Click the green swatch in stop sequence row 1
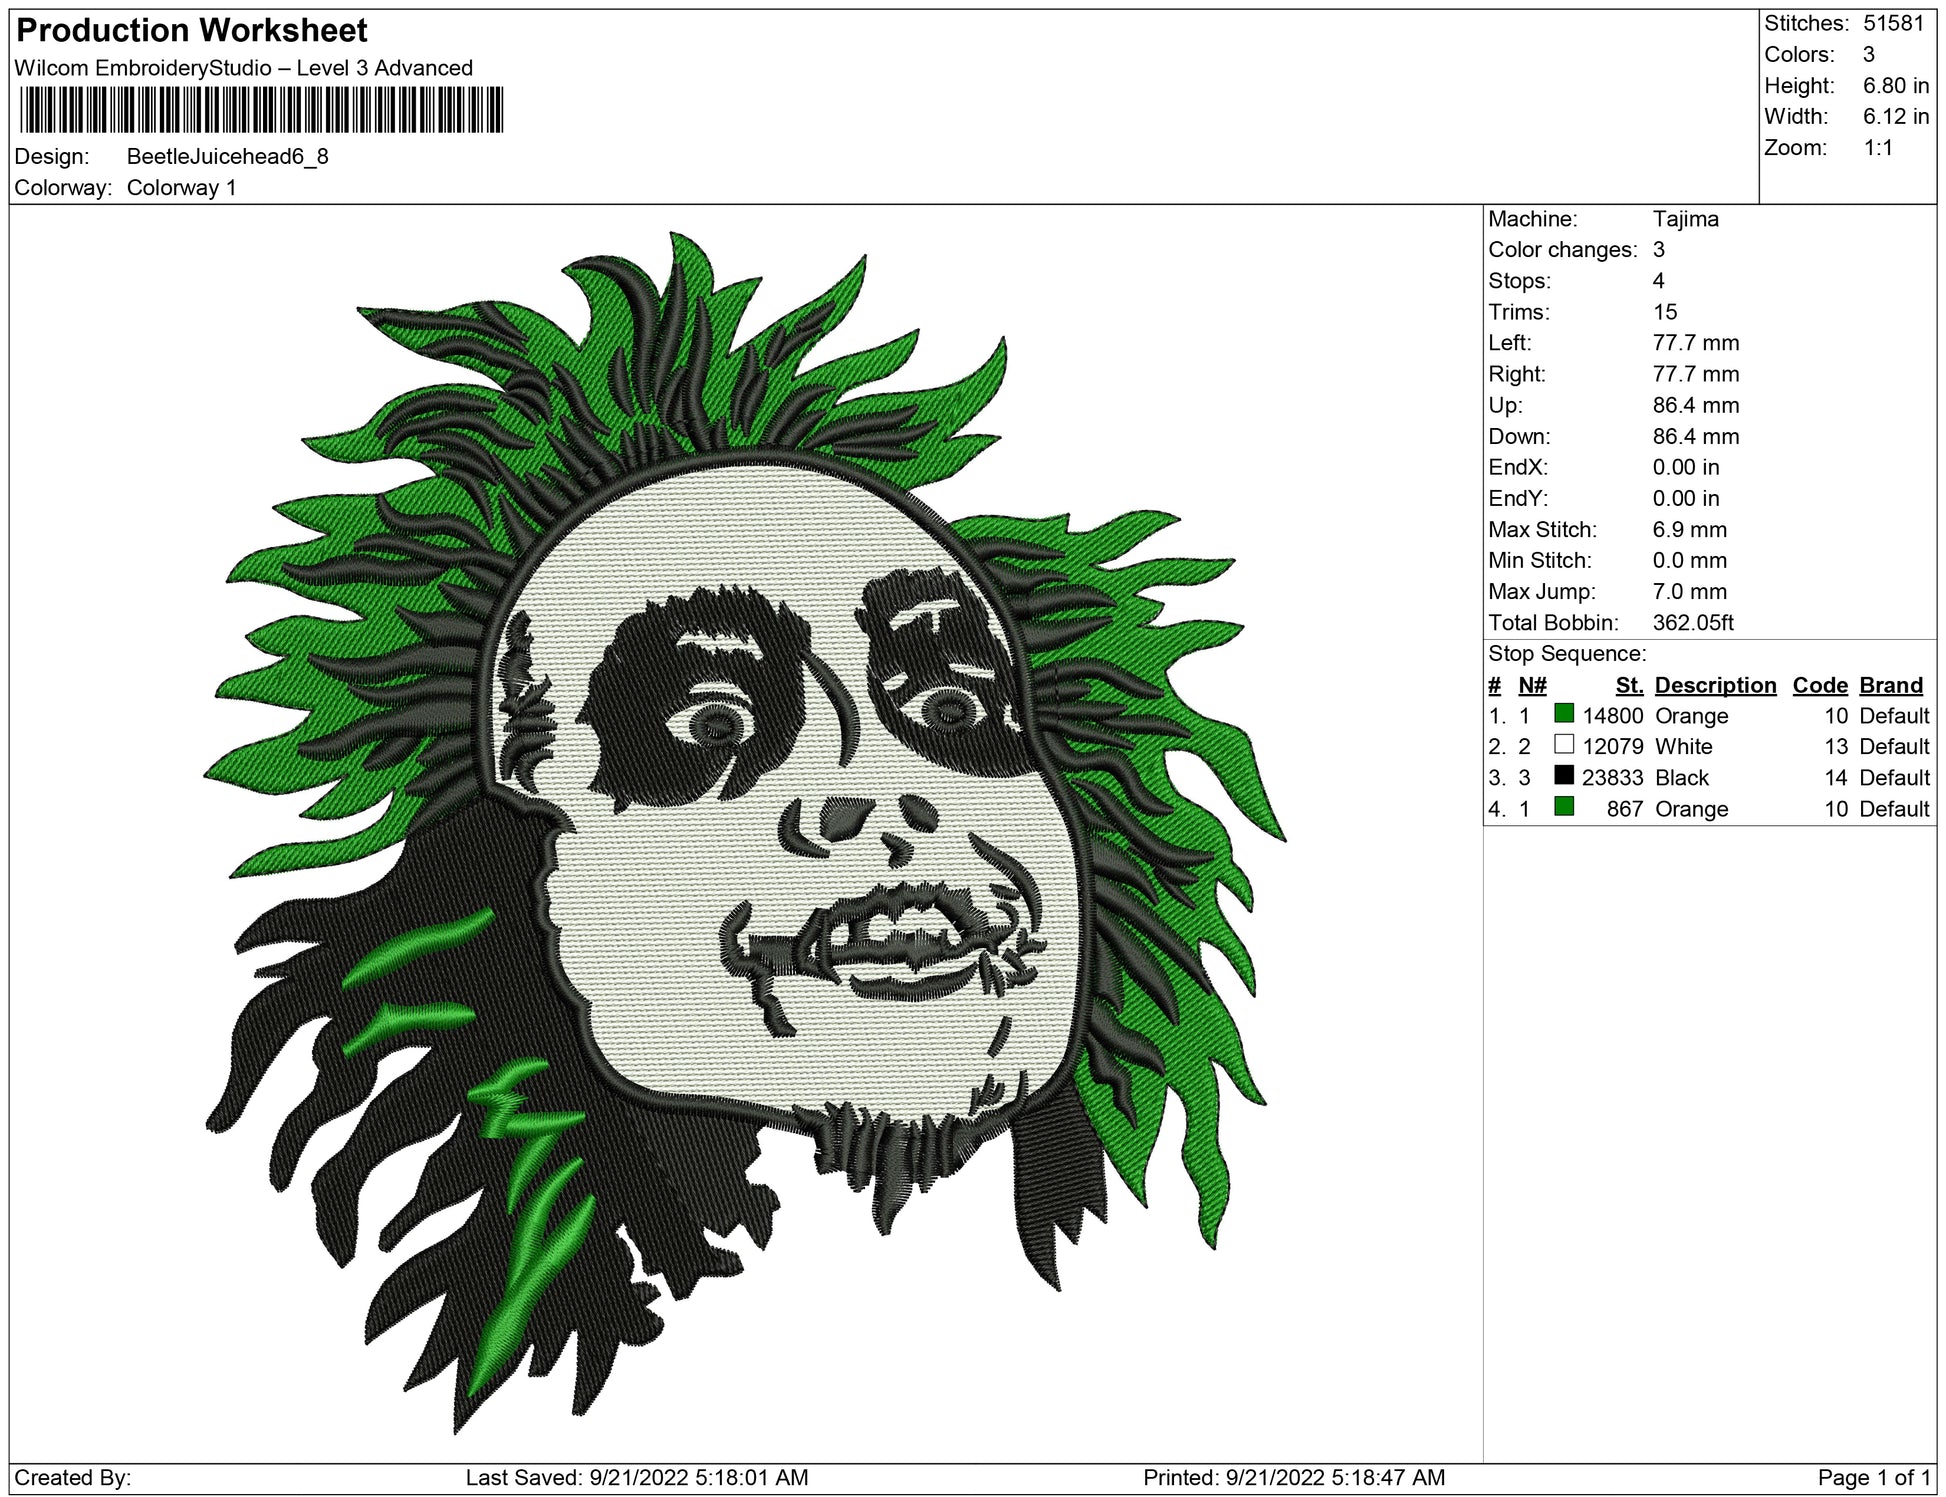1946x1497 pixels. tap(1564, 713)
